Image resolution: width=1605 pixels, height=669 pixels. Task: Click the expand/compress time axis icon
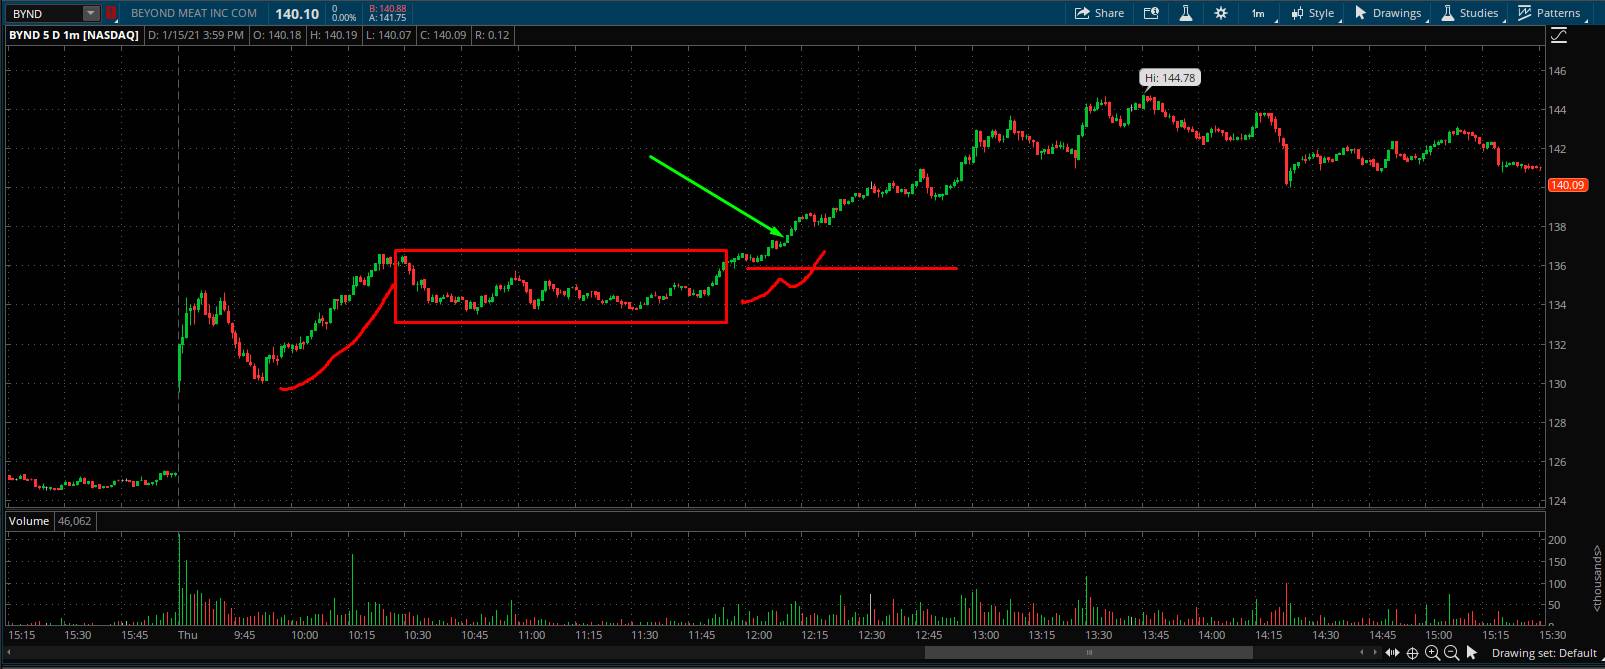1392,653
